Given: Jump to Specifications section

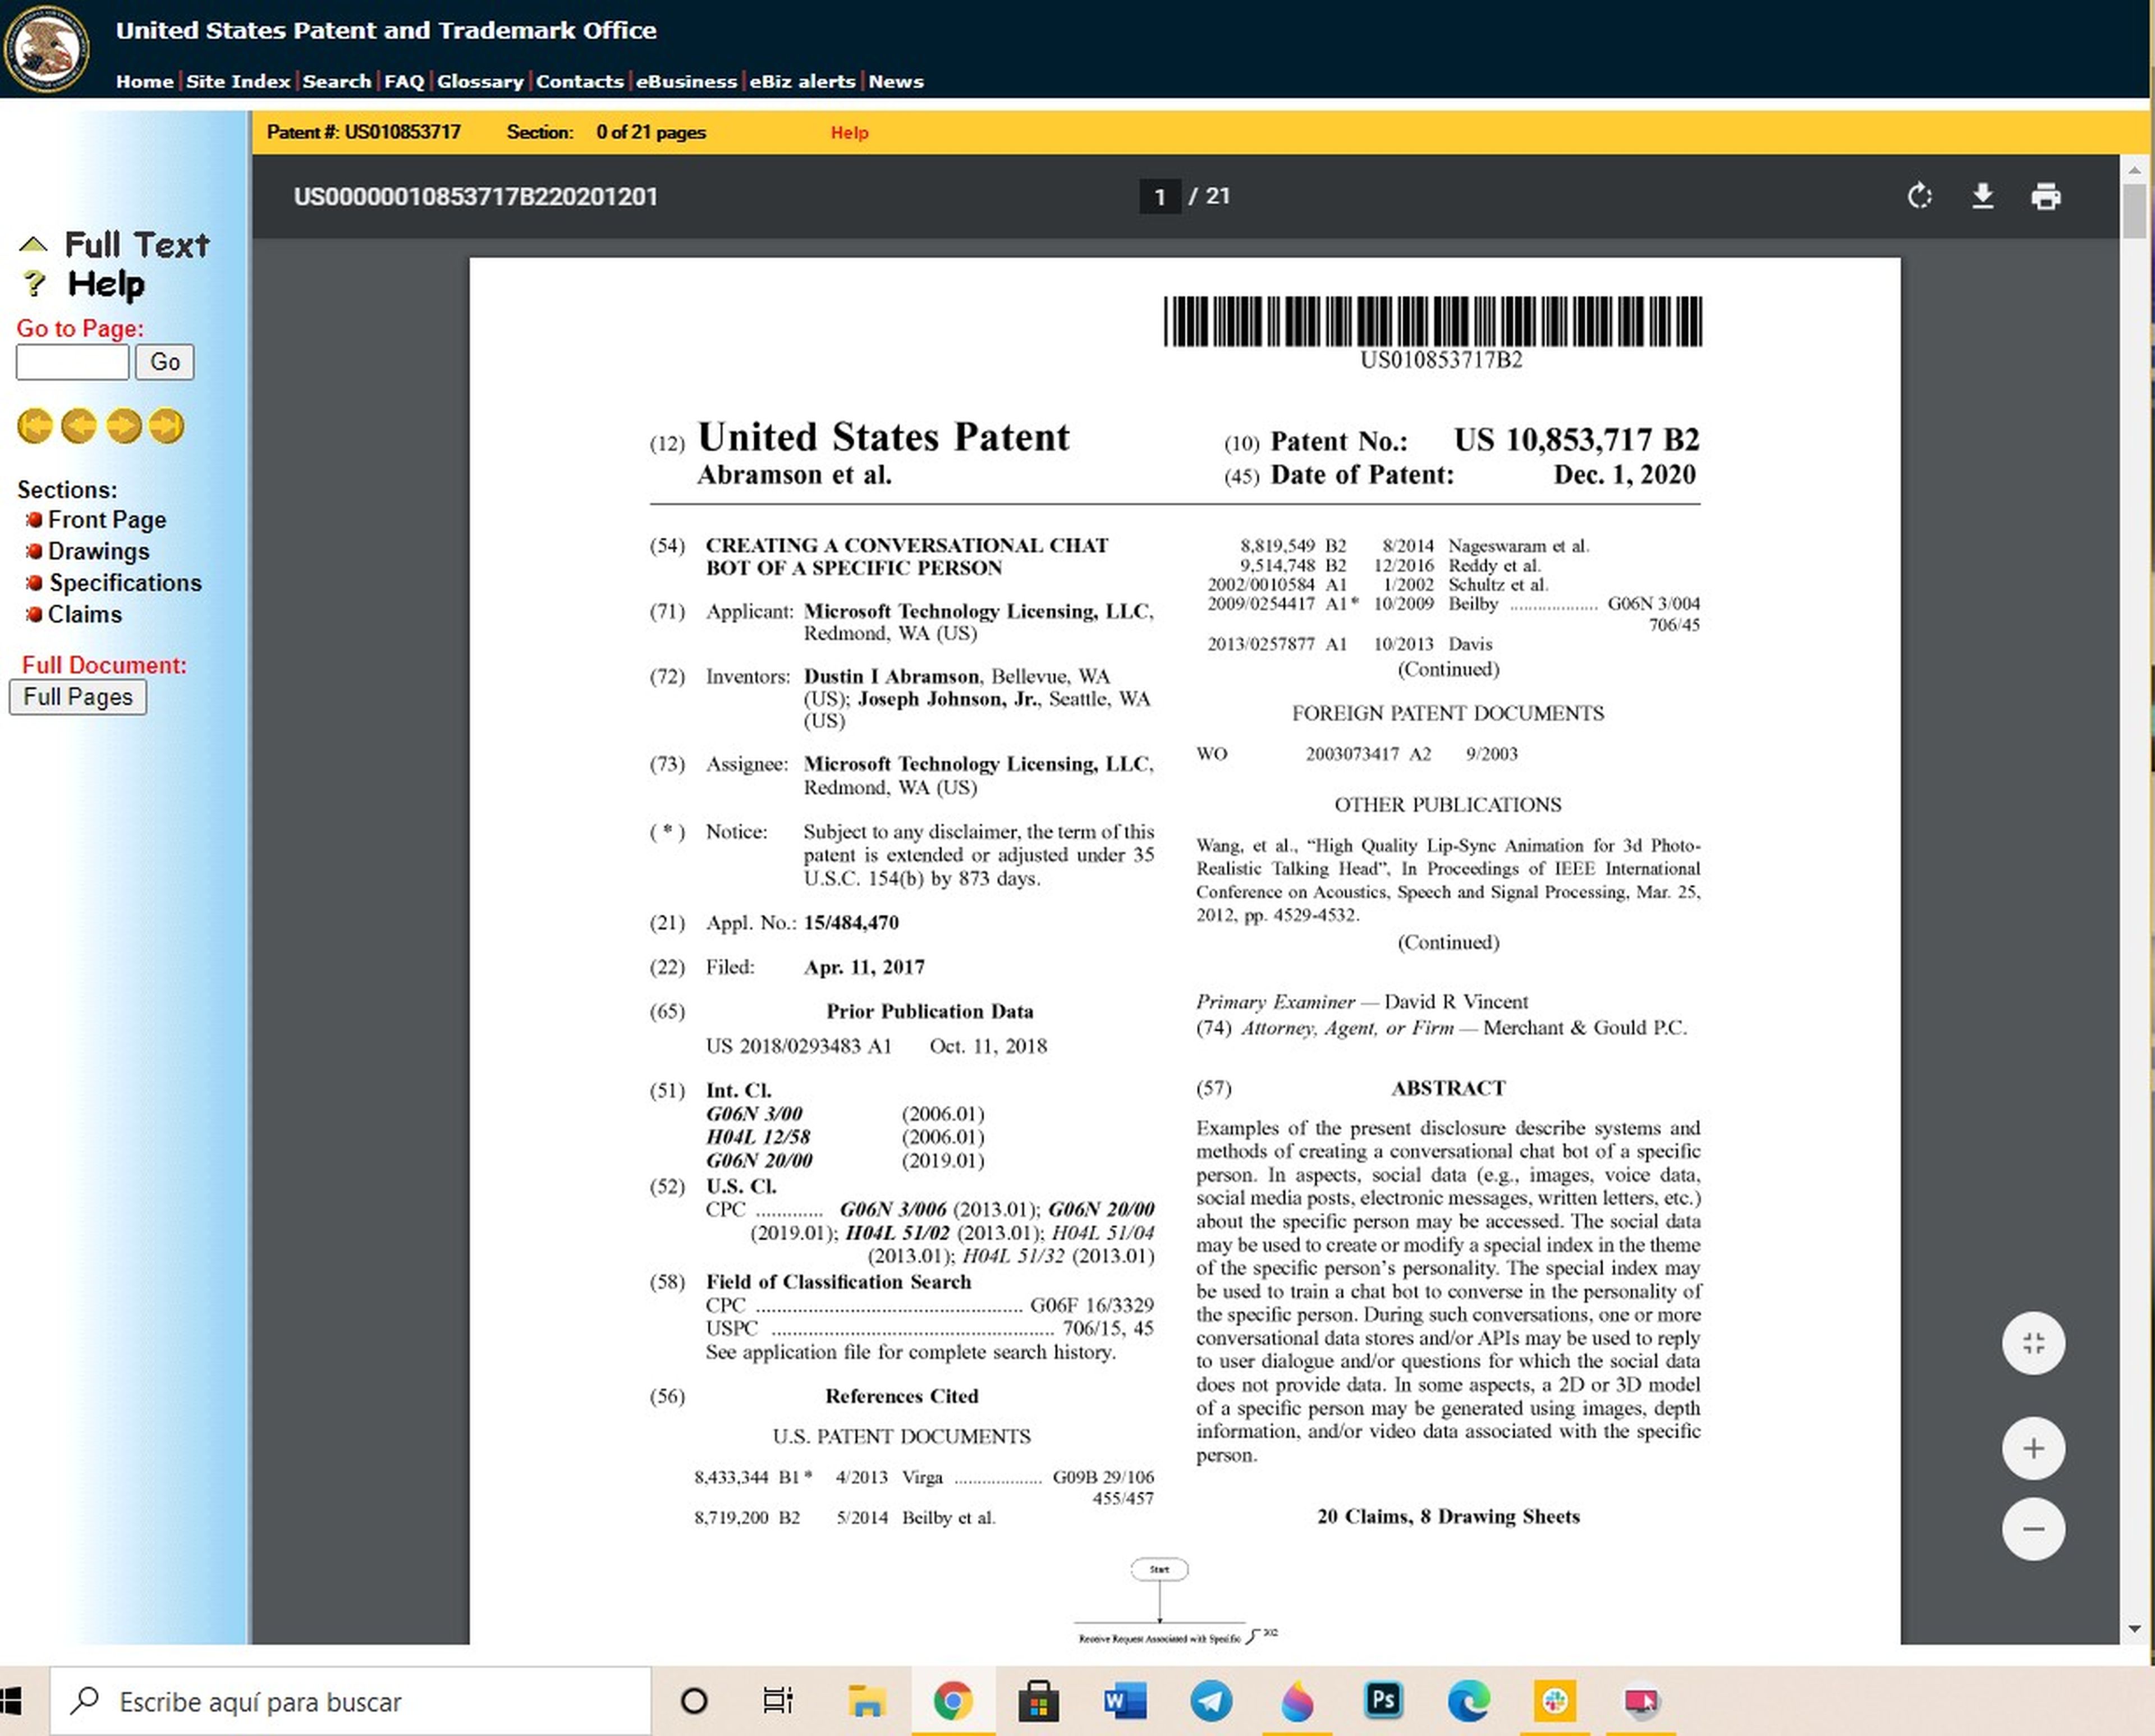Looking at the screenshot, I should click(x=125, y=583).
